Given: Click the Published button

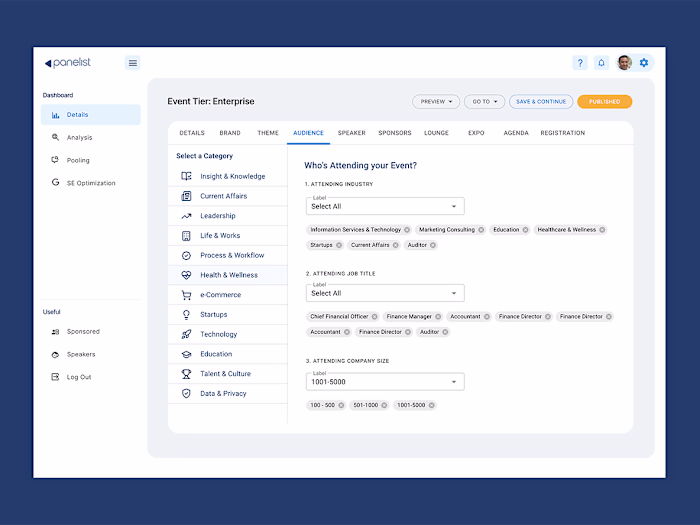Looking at the screenshot, I should (604, 102).
